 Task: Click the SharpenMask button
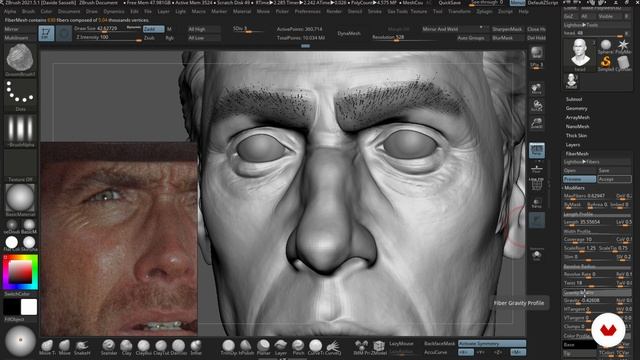pos(507,29)
